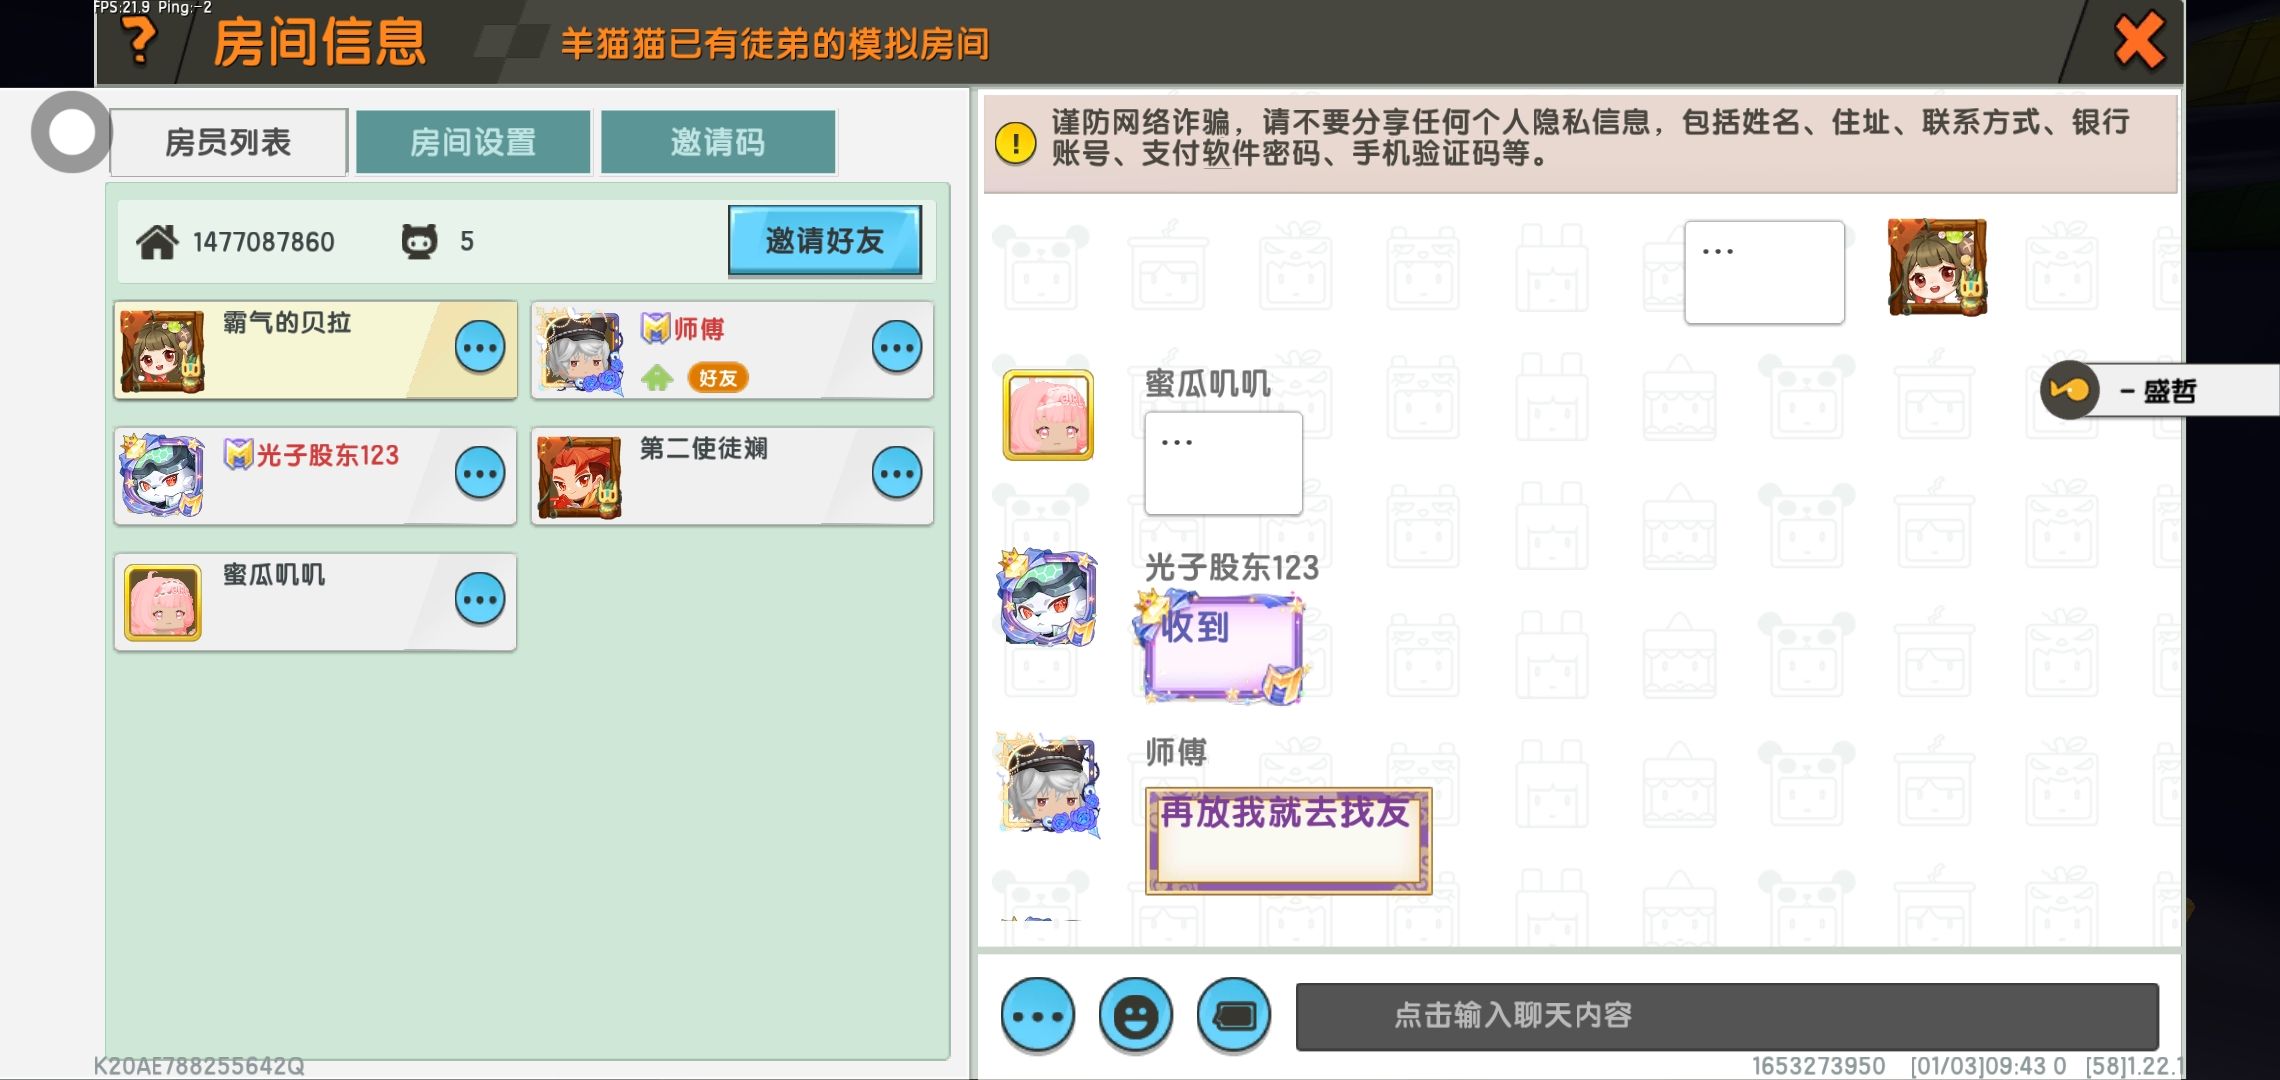Image resolution: width=2280 pixels, height=1080 pixels.
Task: Open options menu for 霸气的贝拉
Action: [x=480, y=347]
